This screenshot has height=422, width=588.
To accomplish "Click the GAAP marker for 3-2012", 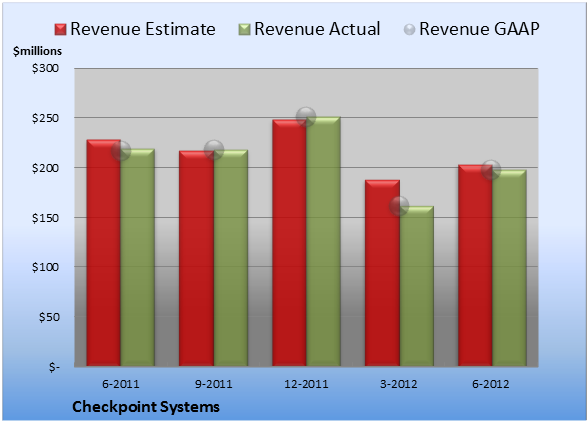I will point(399,206).
